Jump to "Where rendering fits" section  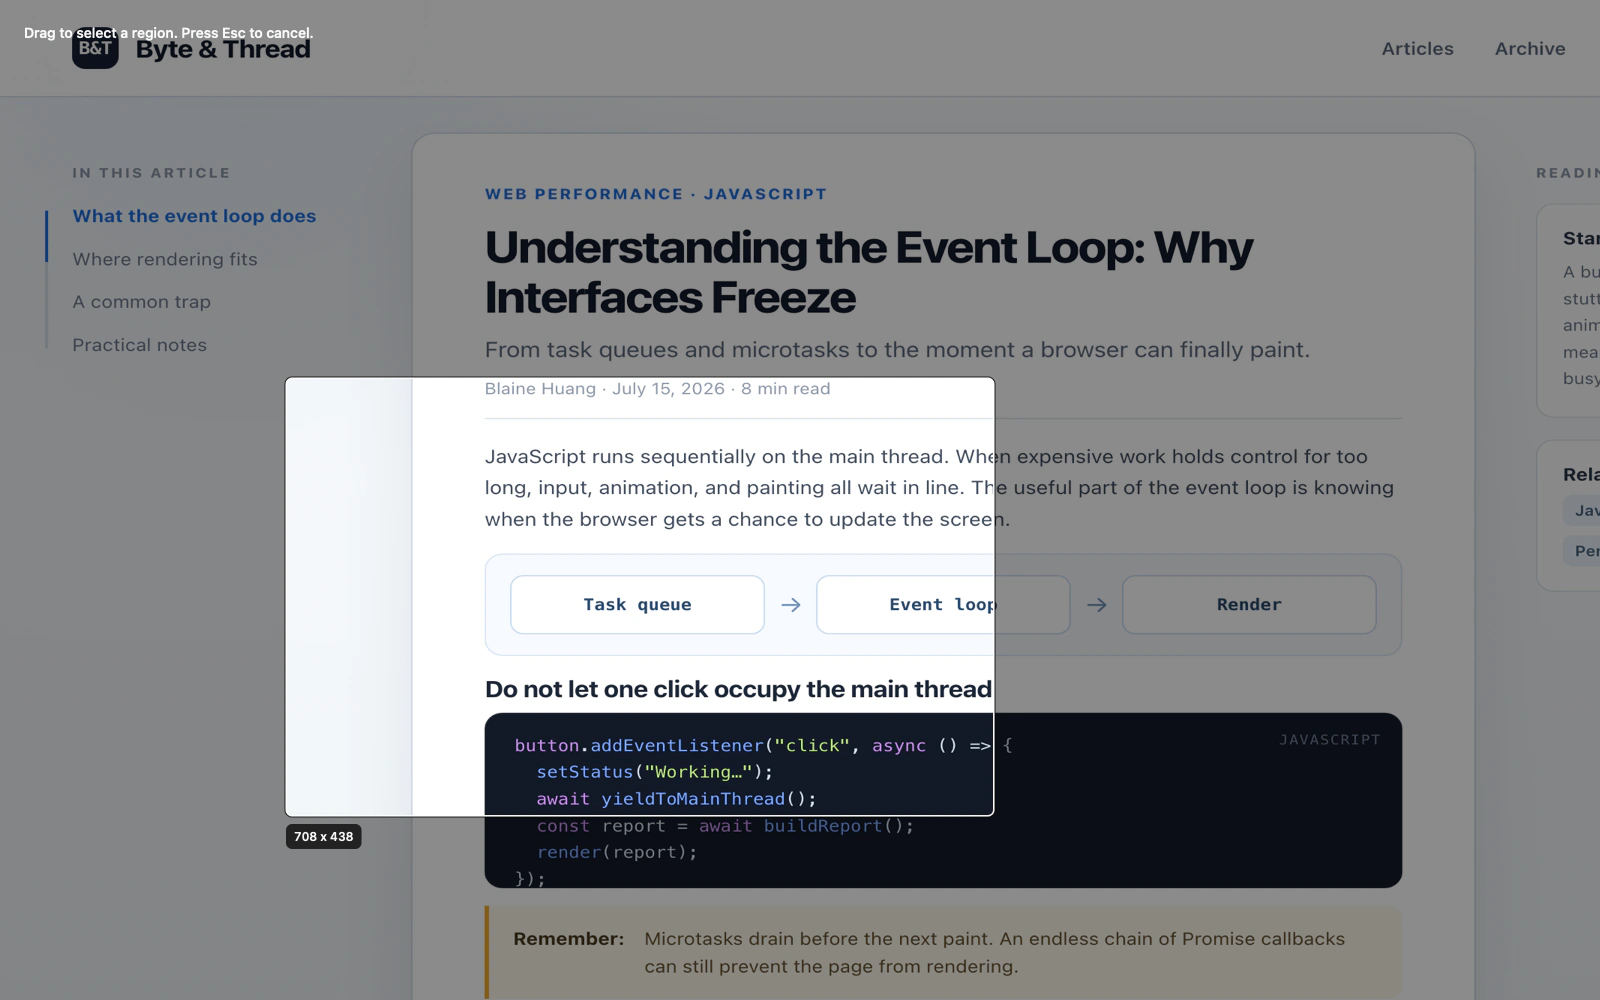165,259
